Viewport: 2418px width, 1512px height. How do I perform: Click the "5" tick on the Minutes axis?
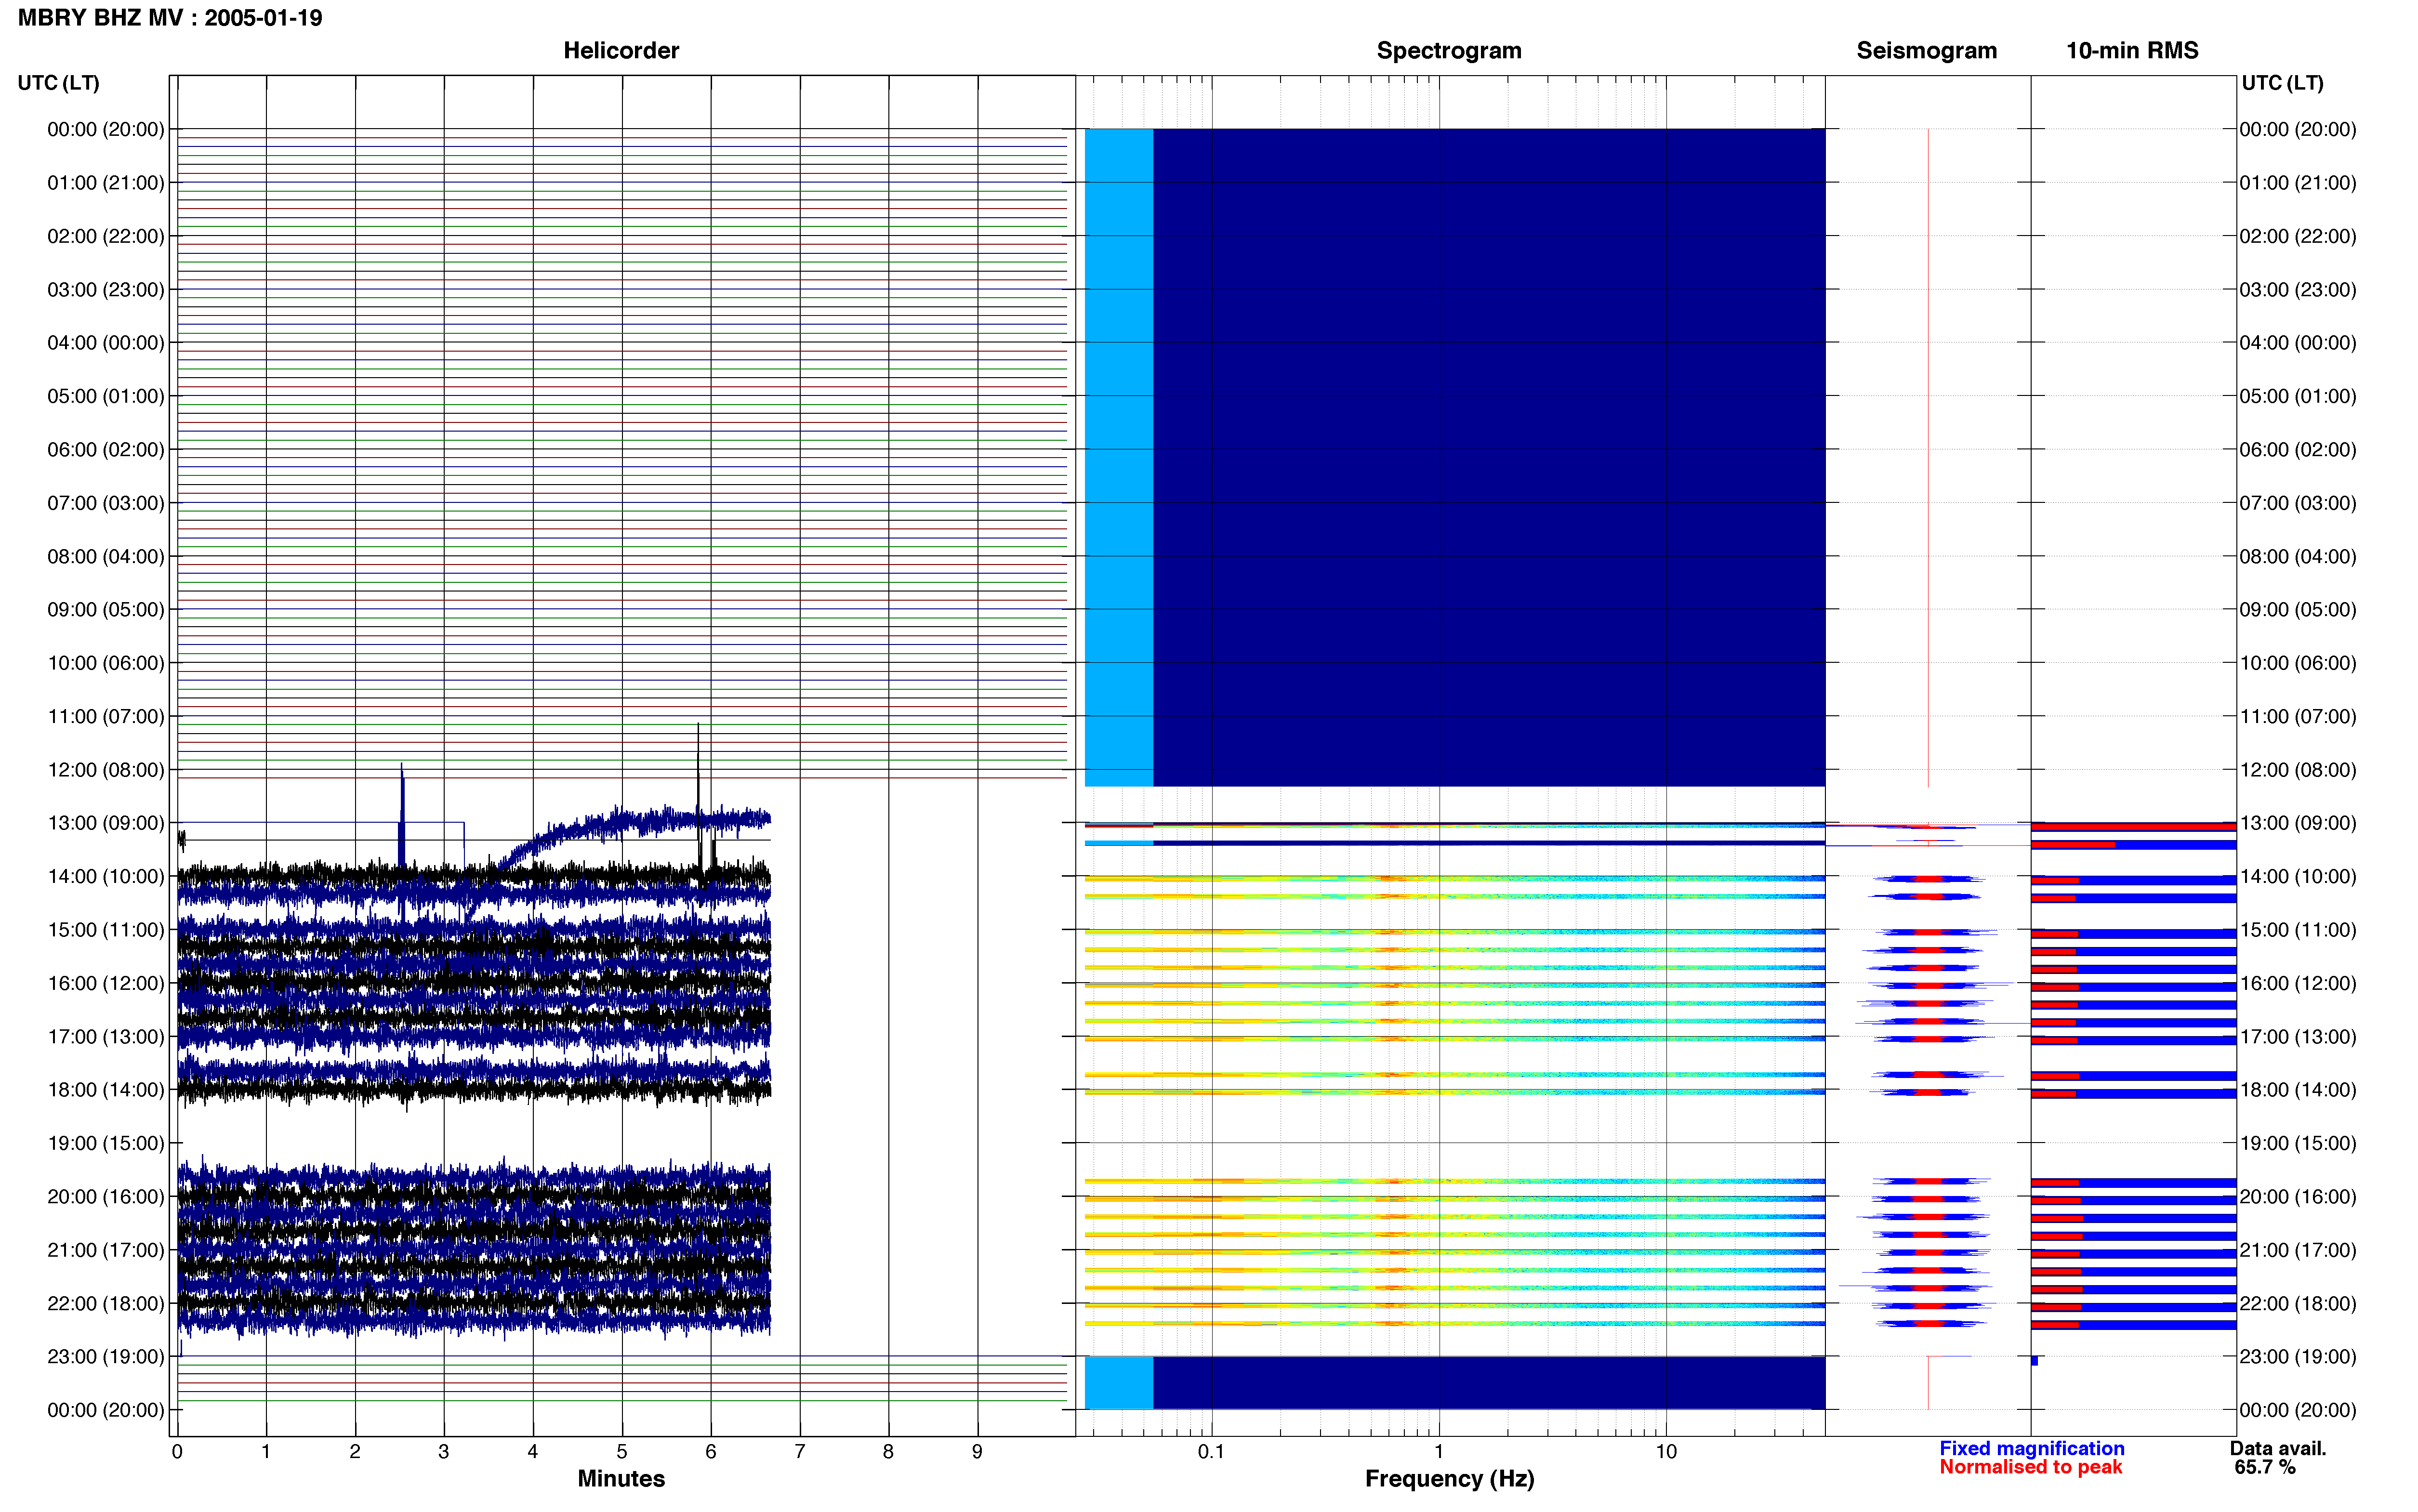(622, 1451)
